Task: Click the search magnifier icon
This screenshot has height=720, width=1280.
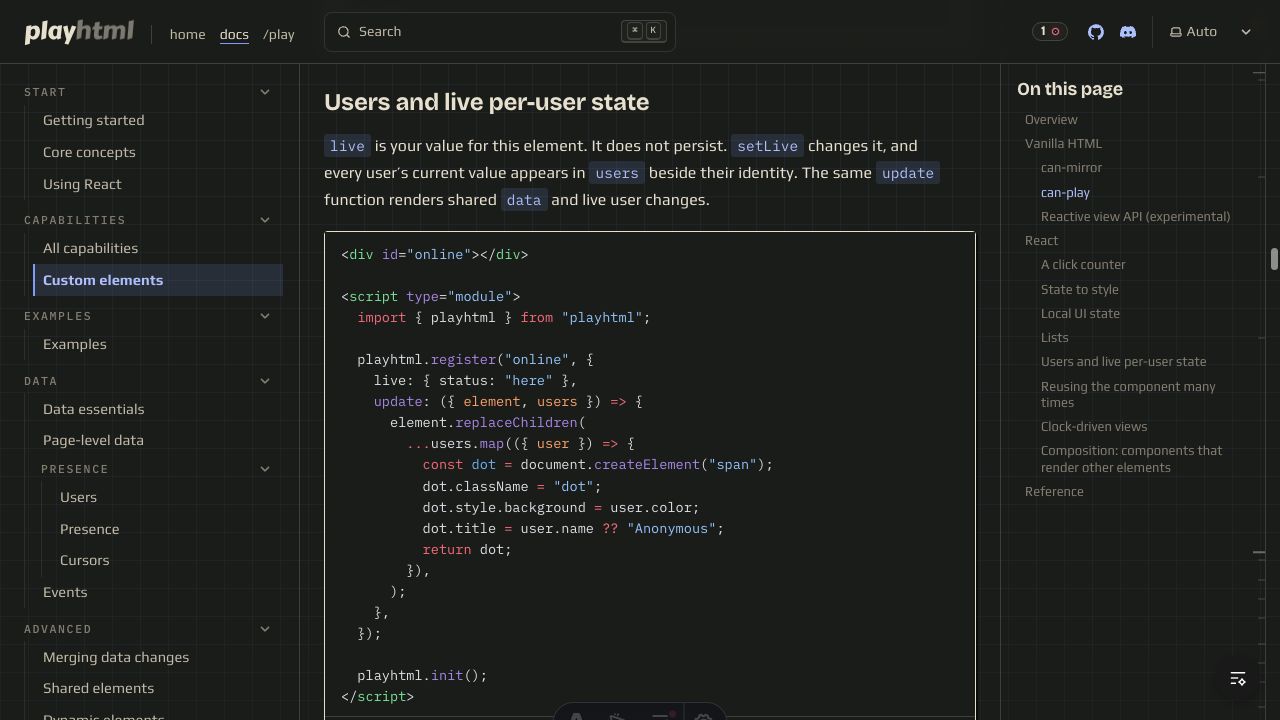Action: 344,32
